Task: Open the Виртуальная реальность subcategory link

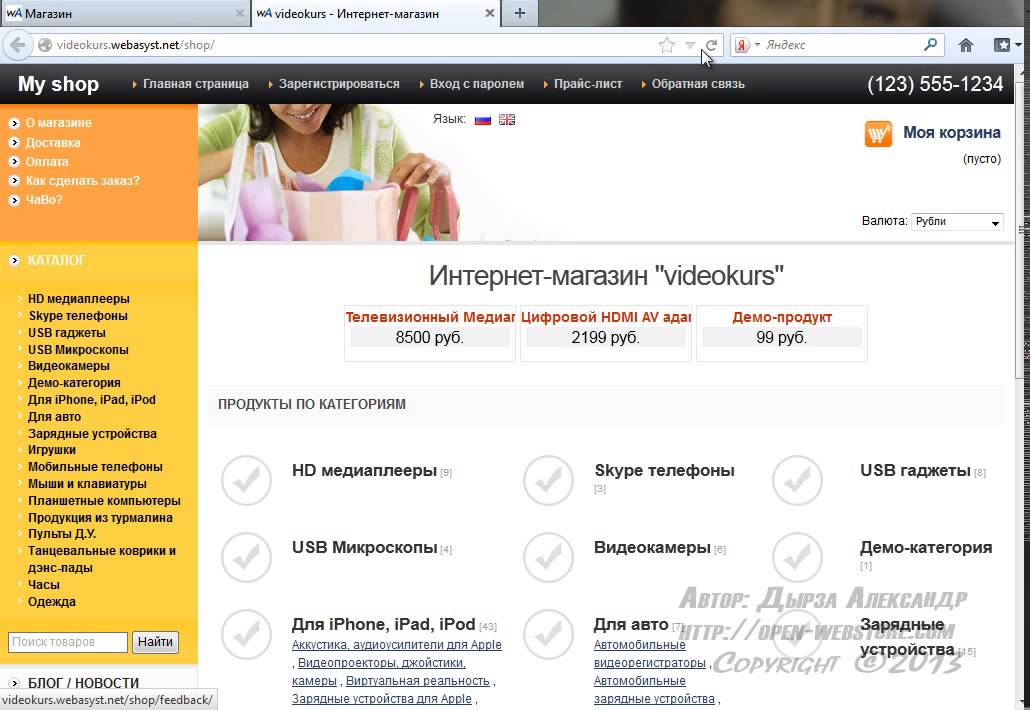Action: (418, 681)
